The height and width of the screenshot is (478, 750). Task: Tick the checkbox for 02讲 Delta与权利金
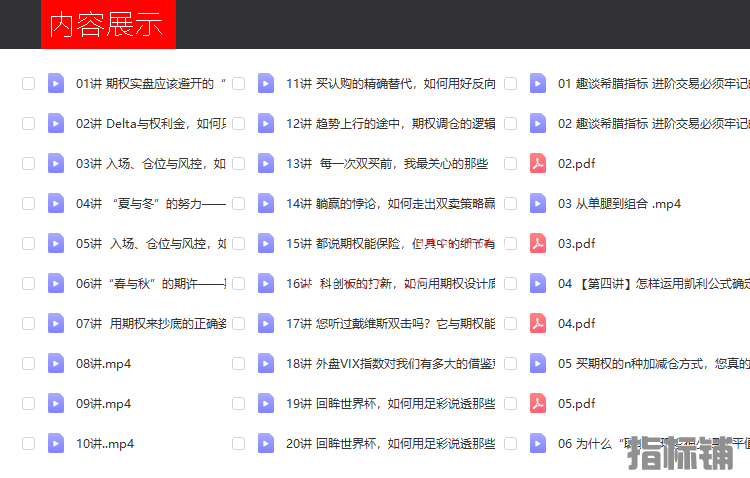(x=28, y=124)
